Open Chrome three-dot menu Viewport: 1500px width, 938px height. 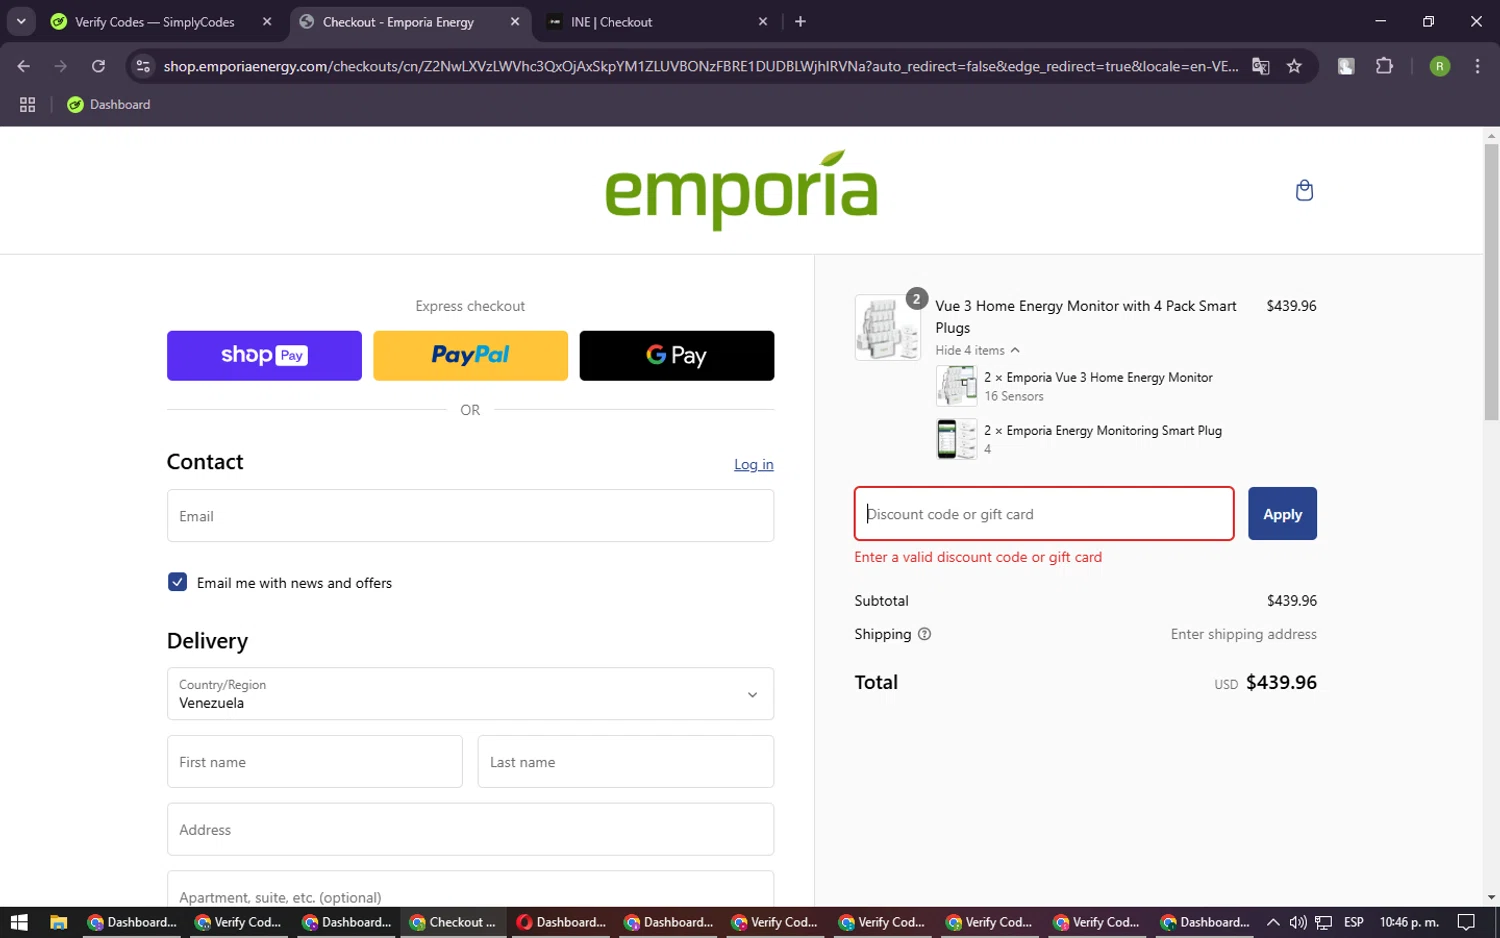[x=1477, y=66]
